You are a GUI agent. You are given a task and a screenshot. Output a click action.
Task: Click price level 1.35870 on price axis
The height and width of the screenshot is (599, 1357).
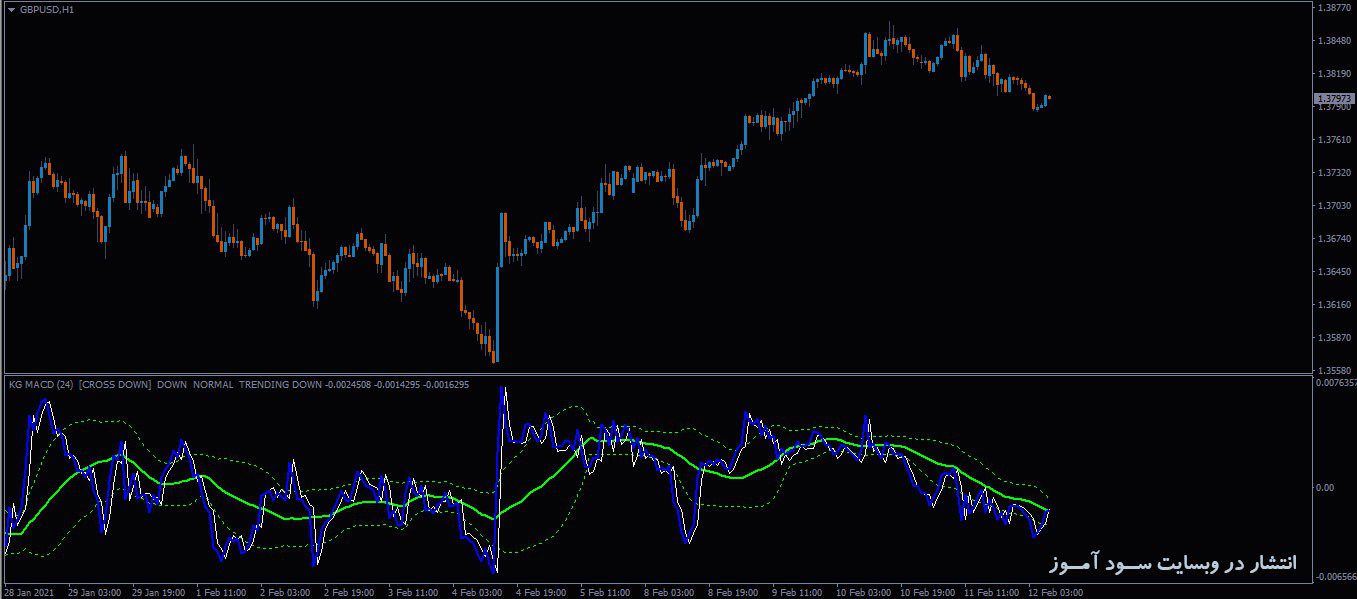pos(1336,338)
